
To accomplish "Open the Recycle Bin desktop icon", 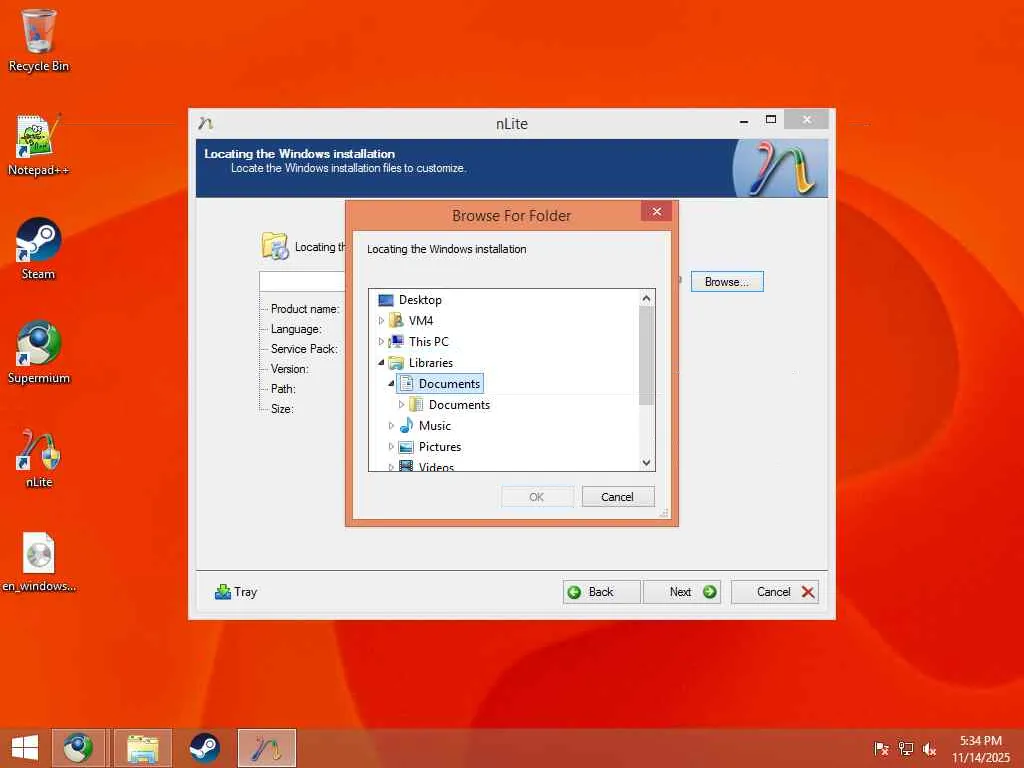I will click(39, 40).
